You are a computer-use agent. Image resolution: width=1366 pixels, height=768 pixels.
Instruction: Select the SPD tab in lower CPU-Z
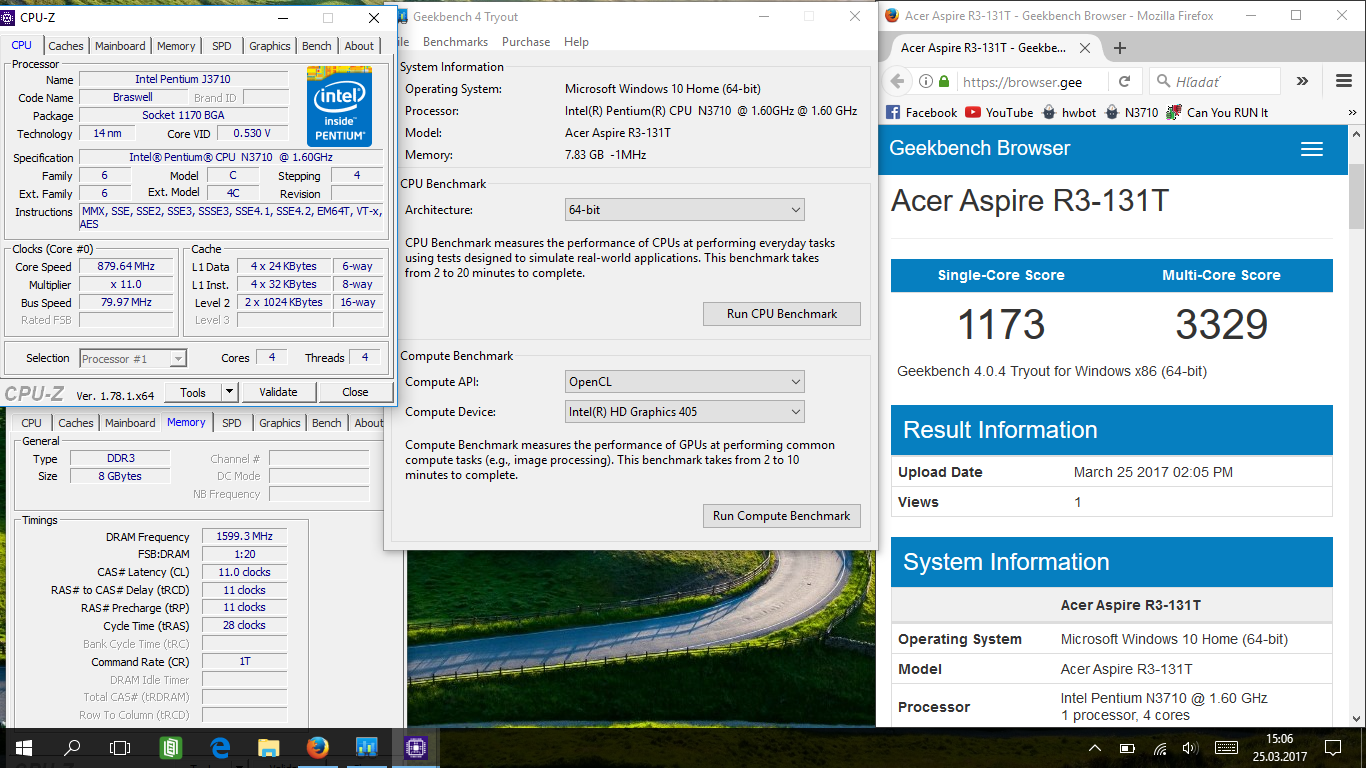[x=232, y=423]
